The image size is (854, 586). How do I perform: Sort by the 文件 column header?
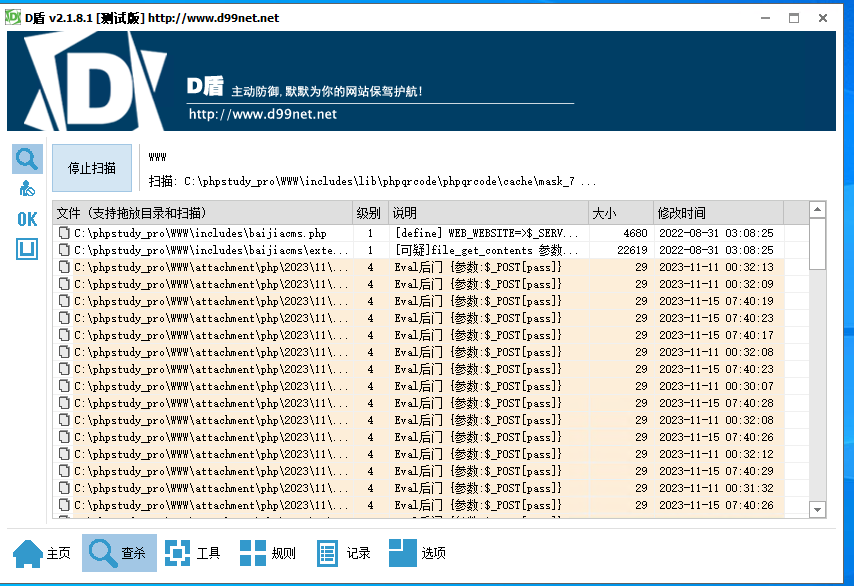[203, 213]
